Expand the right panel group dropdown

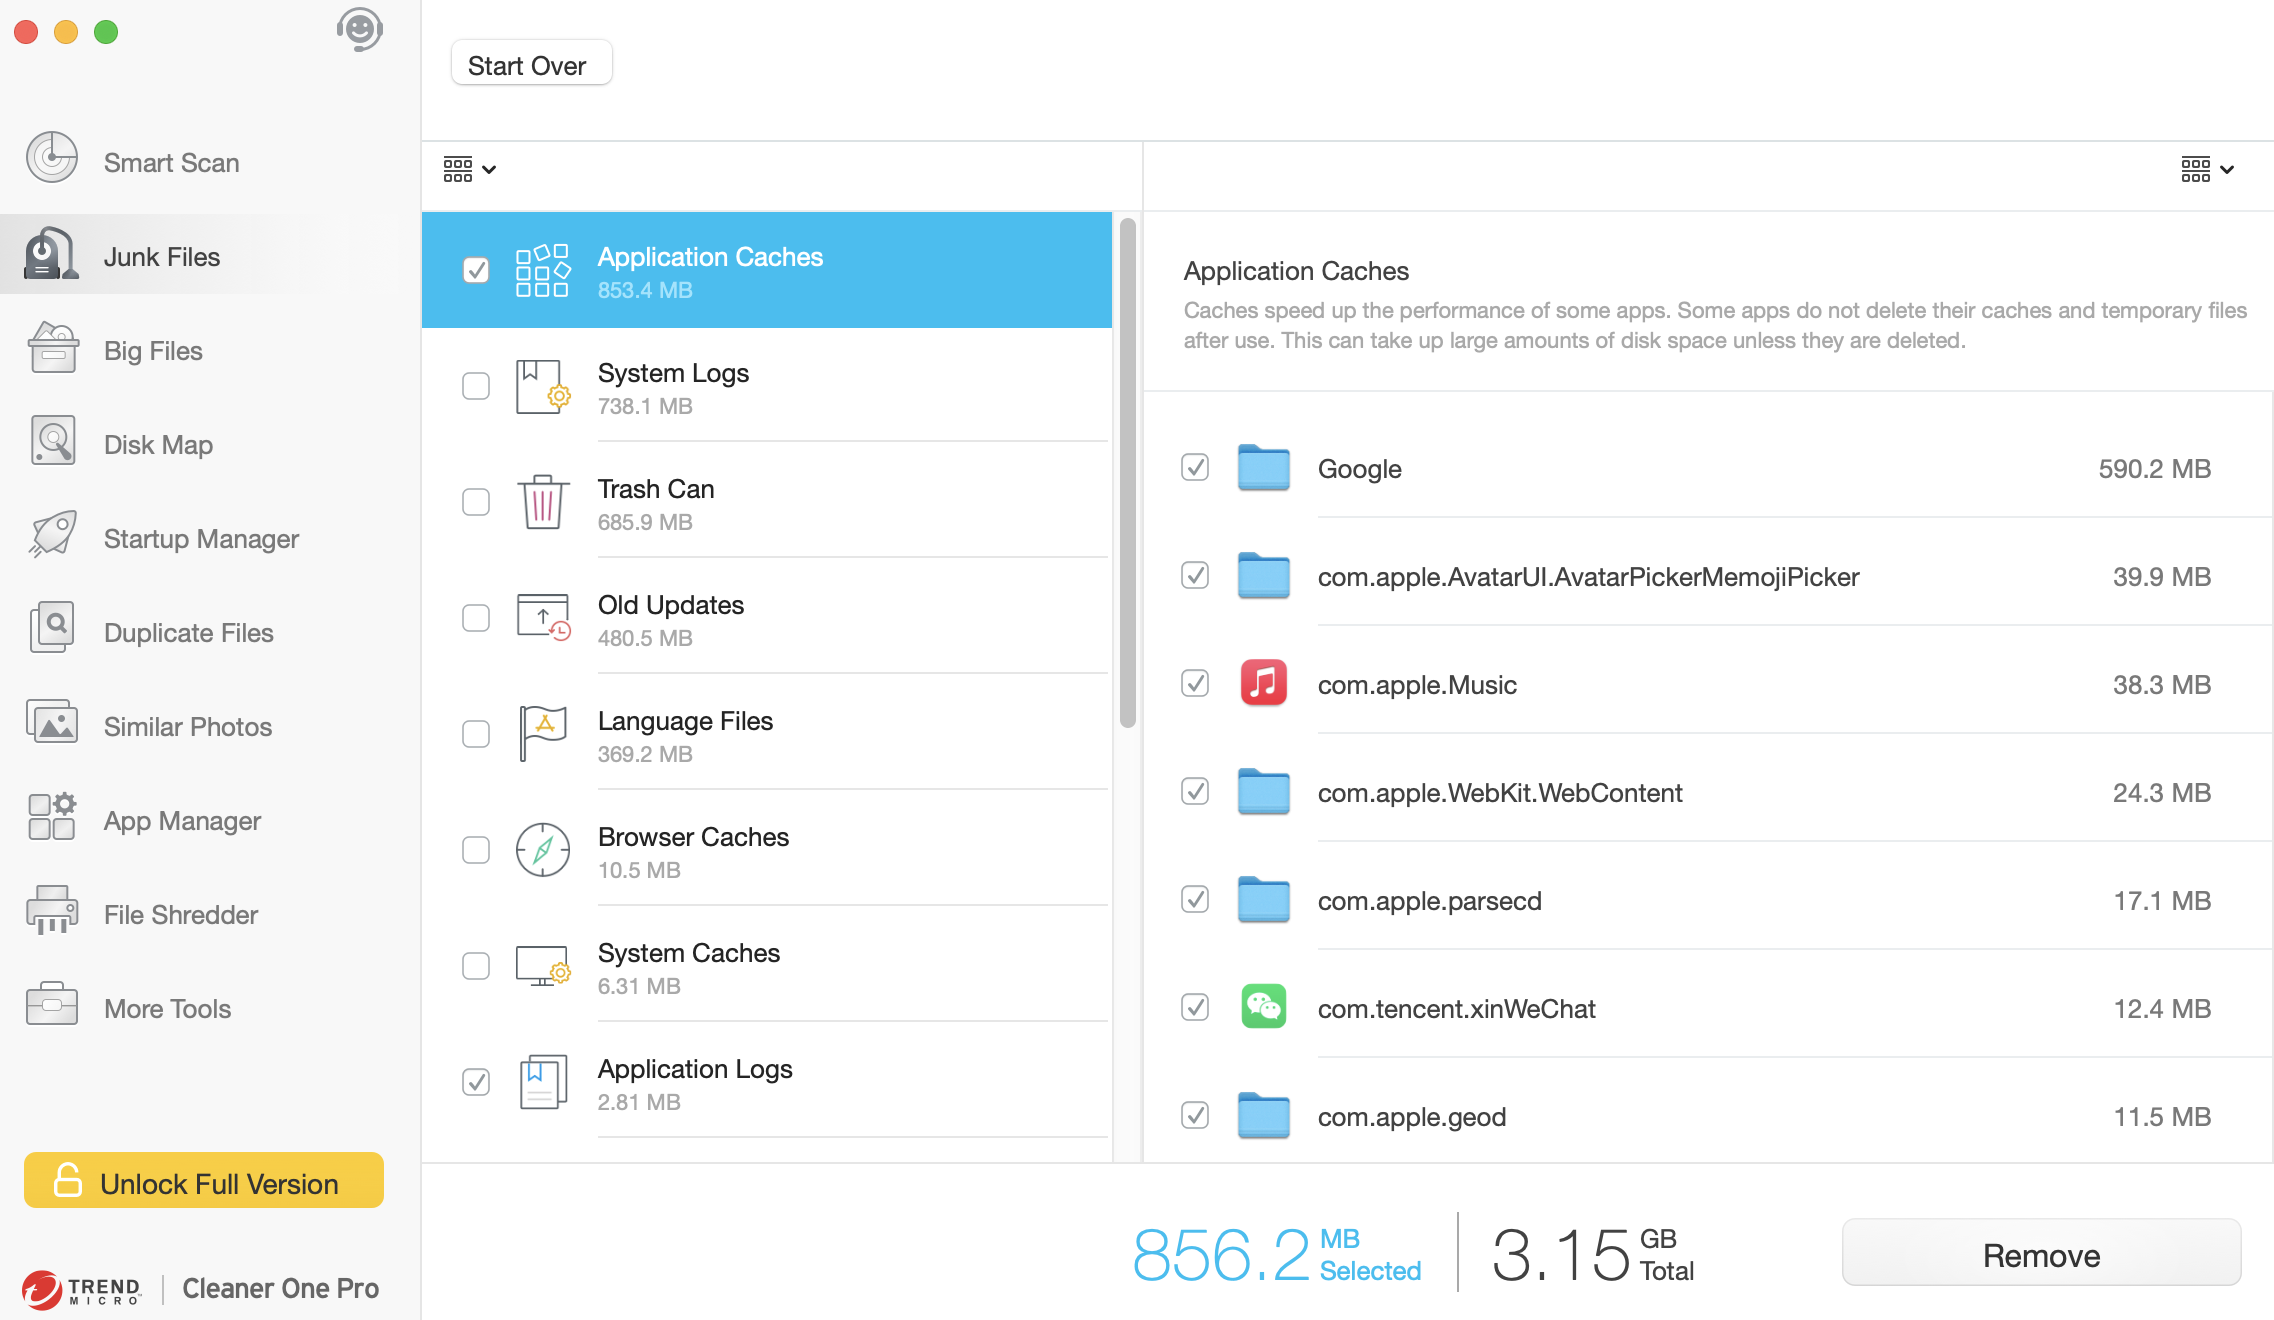pos(2205,170)
